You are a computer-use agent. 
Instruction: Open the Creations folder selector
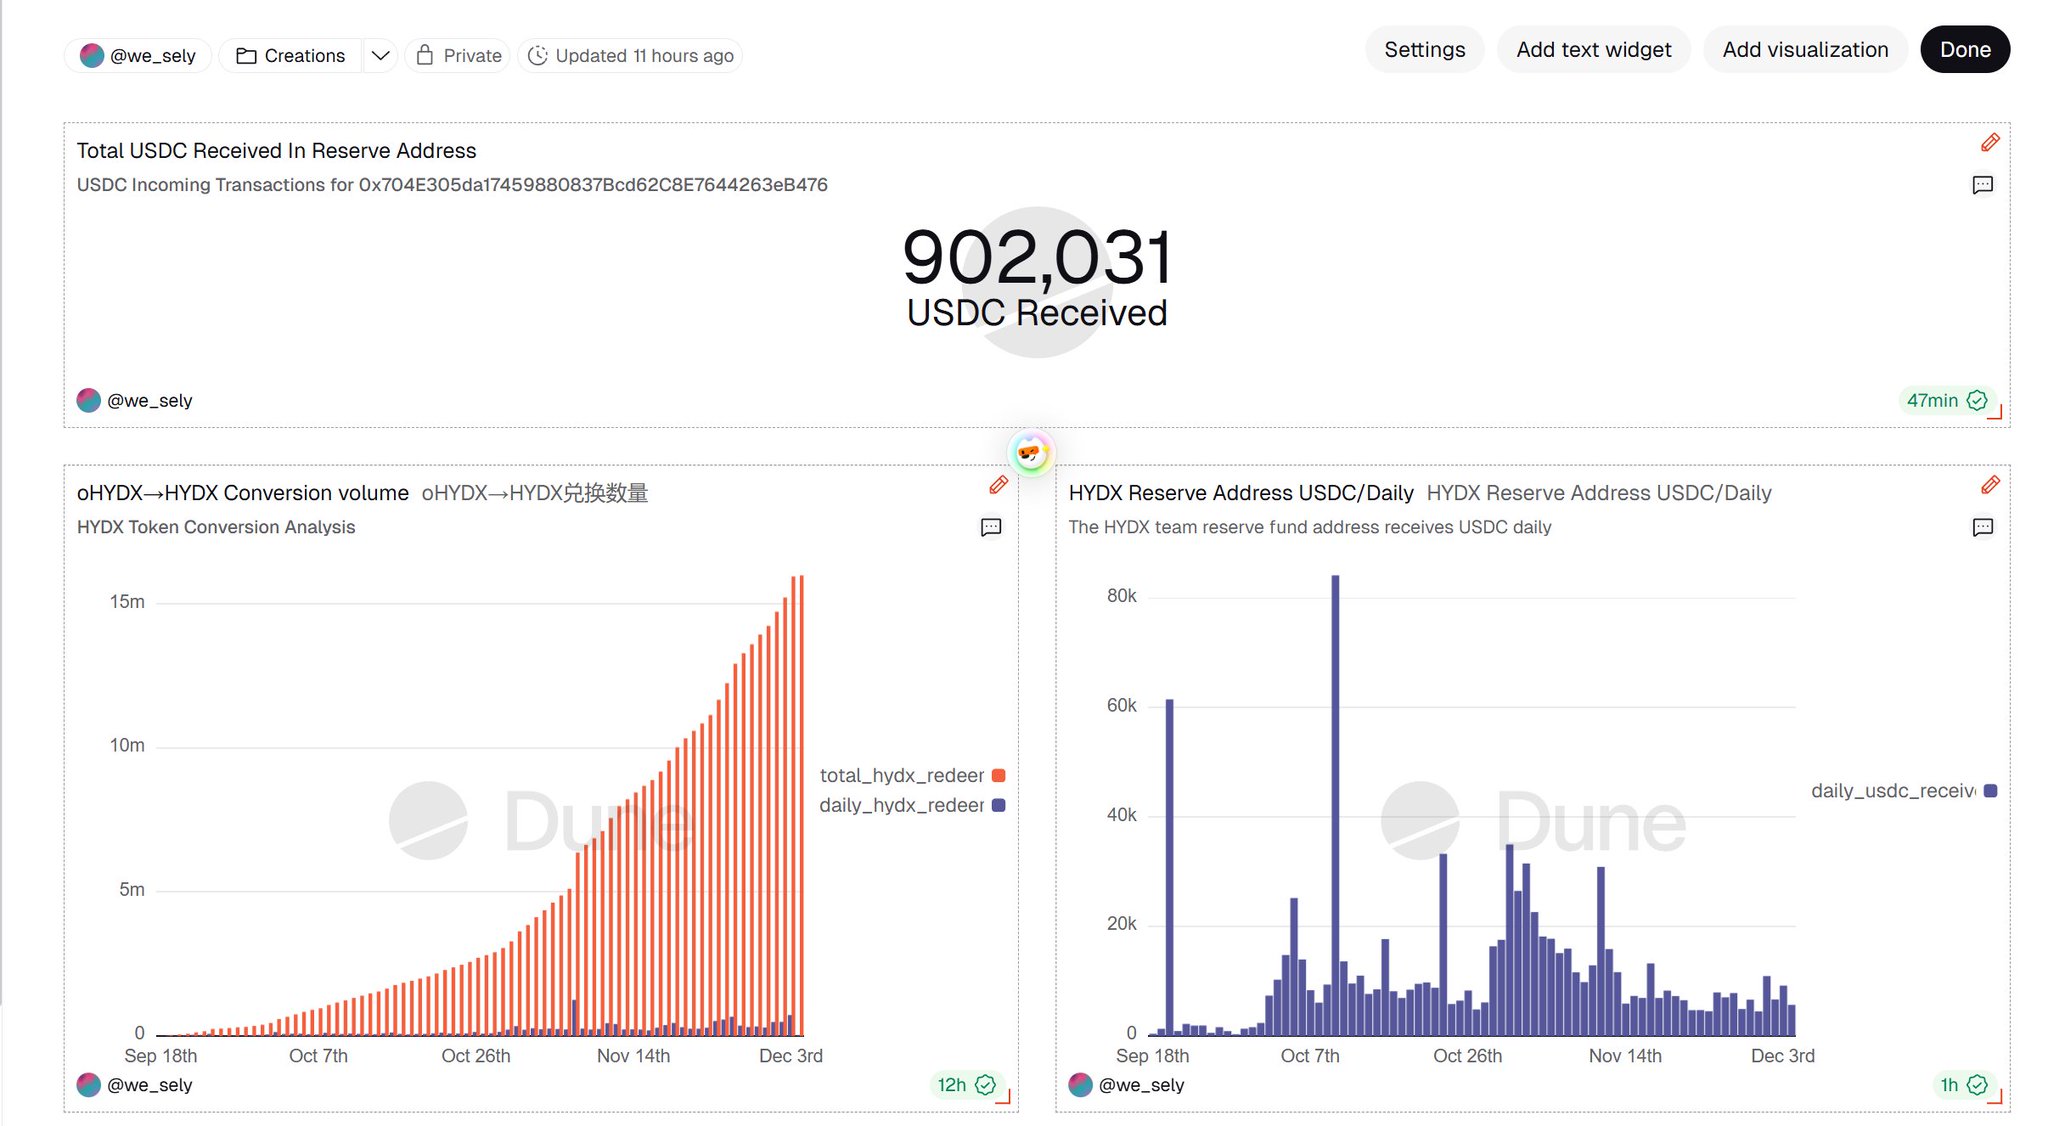click(x=291, y=56)
